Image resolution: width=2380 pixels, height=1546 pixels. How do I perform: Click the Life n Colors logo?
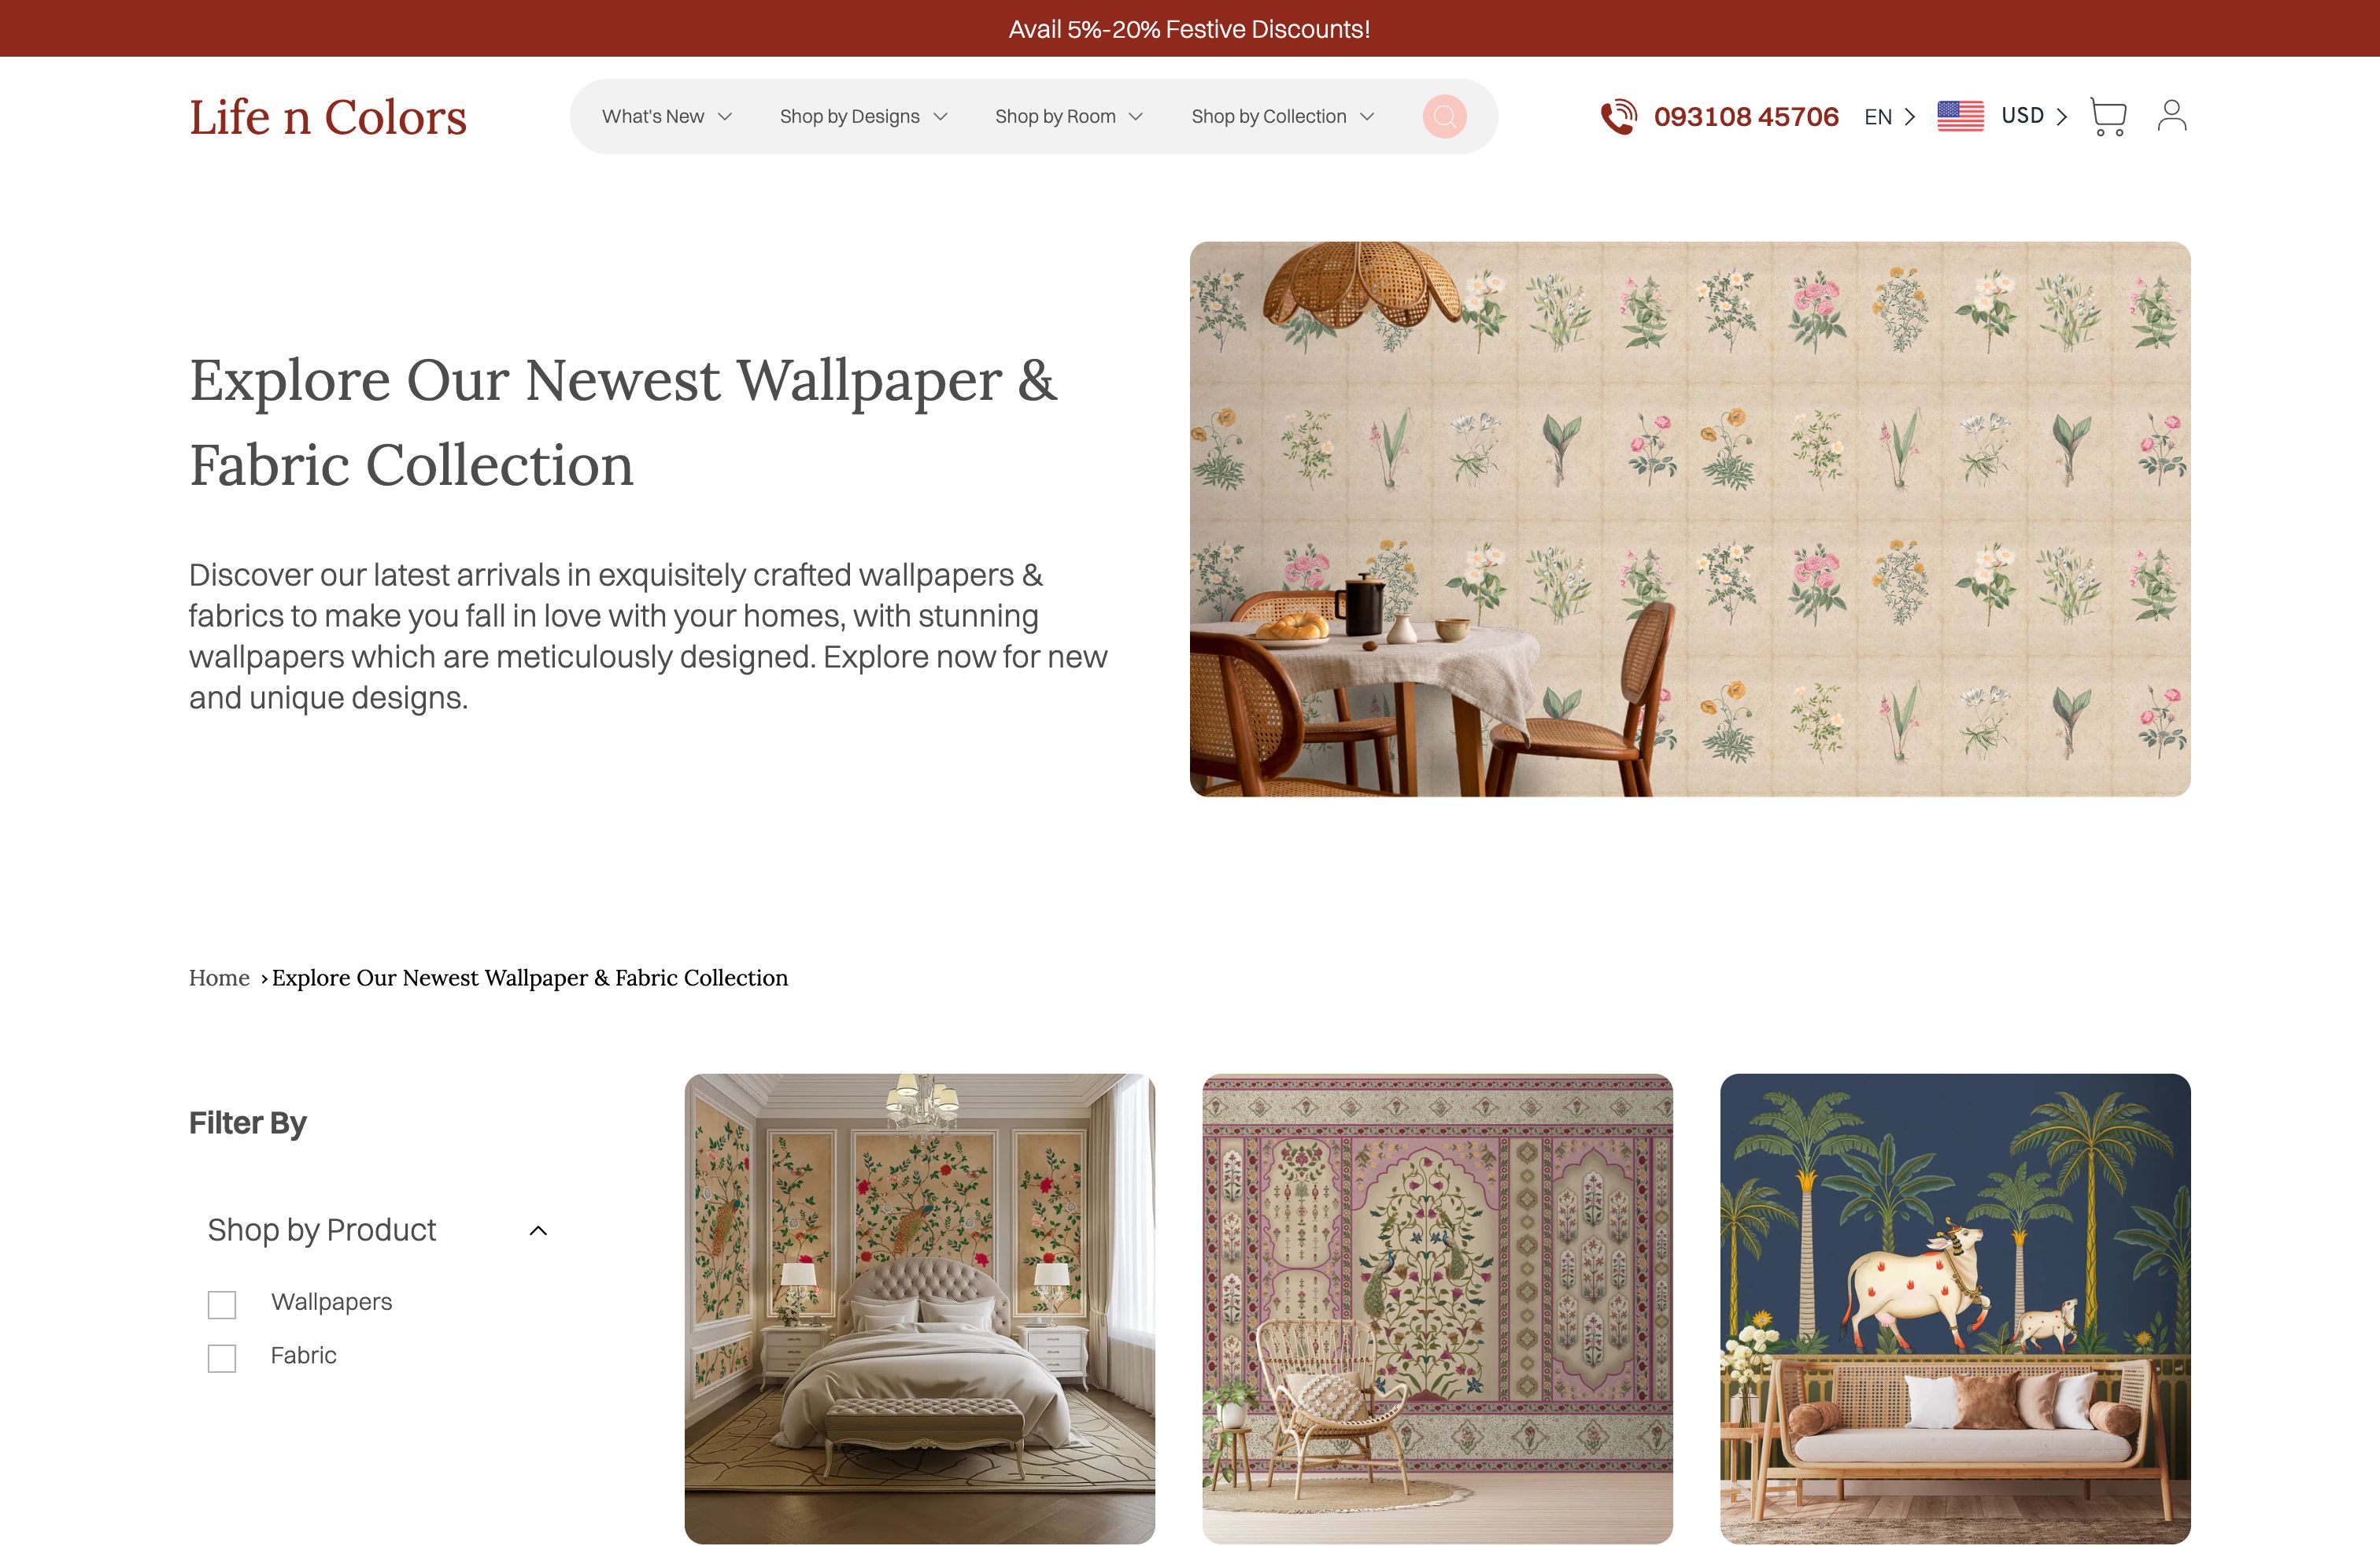click(328, 117)
